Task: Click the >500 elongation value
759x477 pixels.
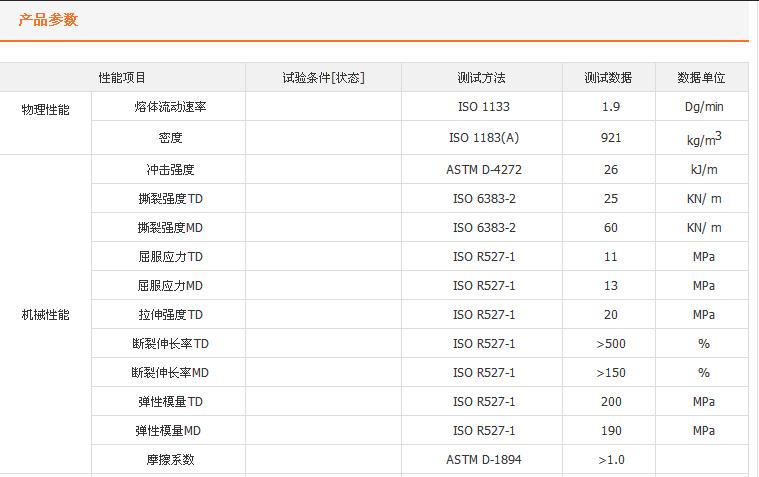Action: 611,344
